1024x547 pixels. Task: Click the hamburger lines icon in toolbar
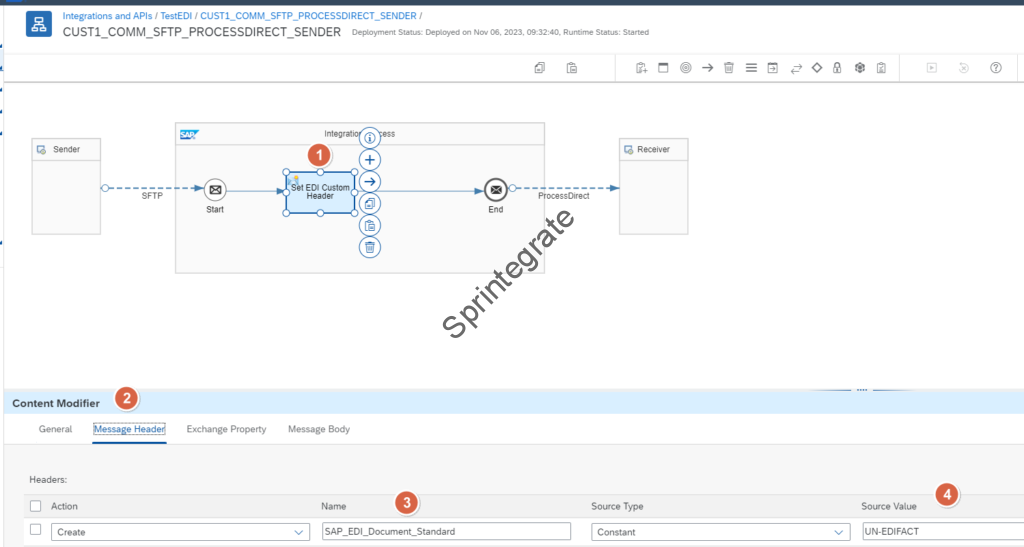(751, 68)
